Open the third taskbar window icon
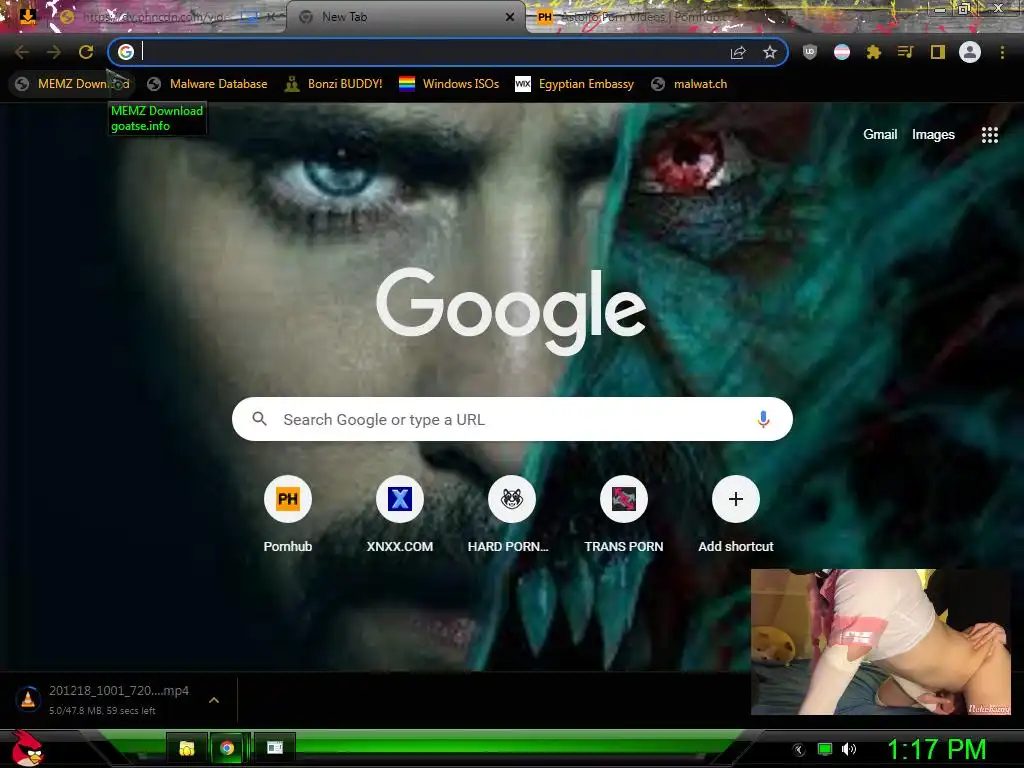 [x=275, y=748]
